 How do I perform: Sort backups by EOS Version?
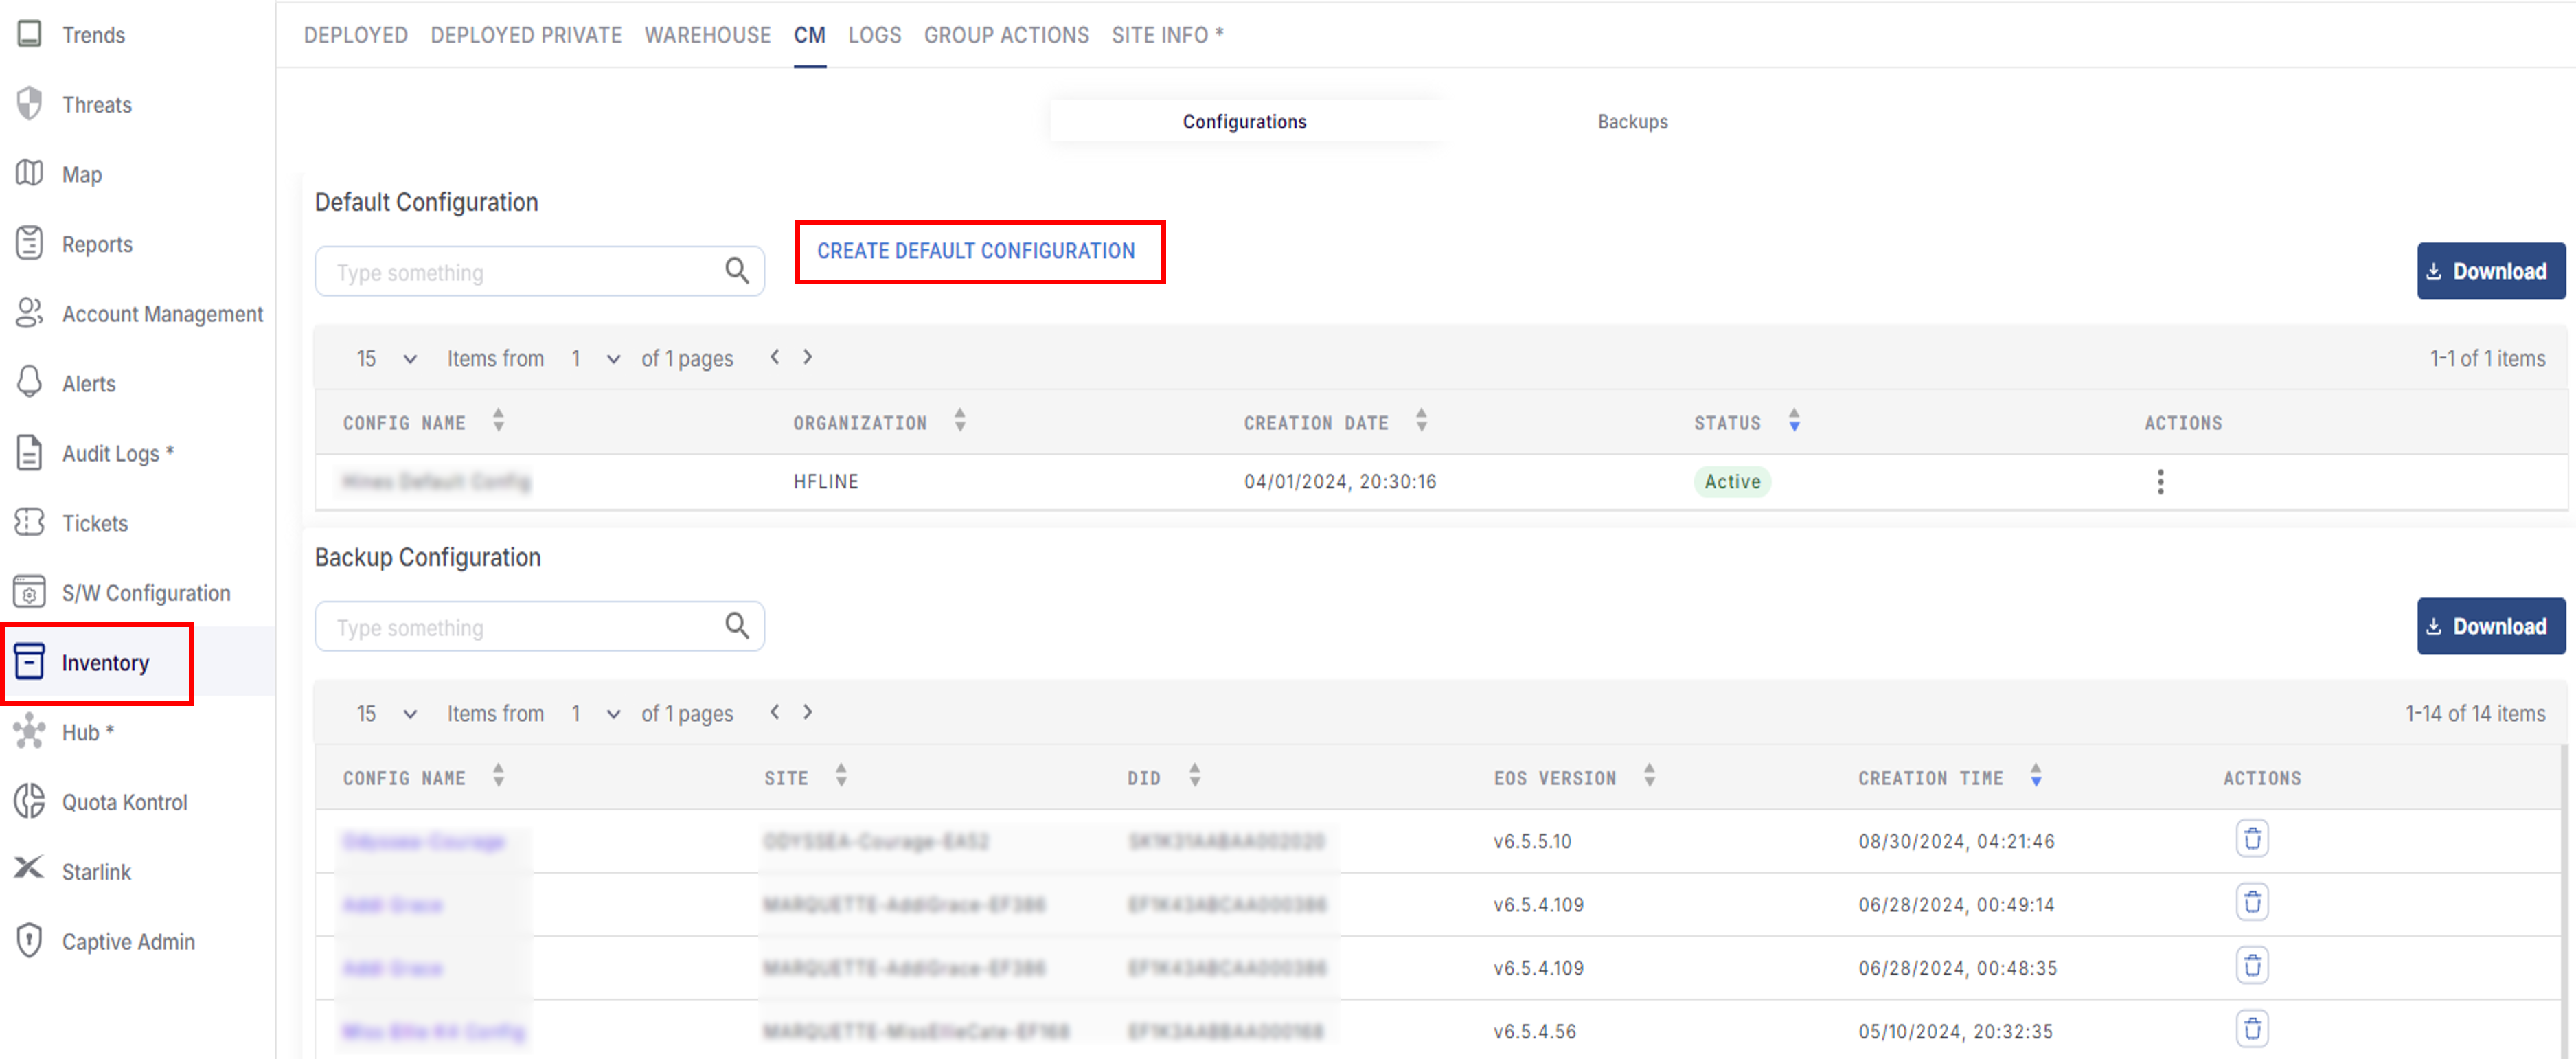(x=1649, y=777)
